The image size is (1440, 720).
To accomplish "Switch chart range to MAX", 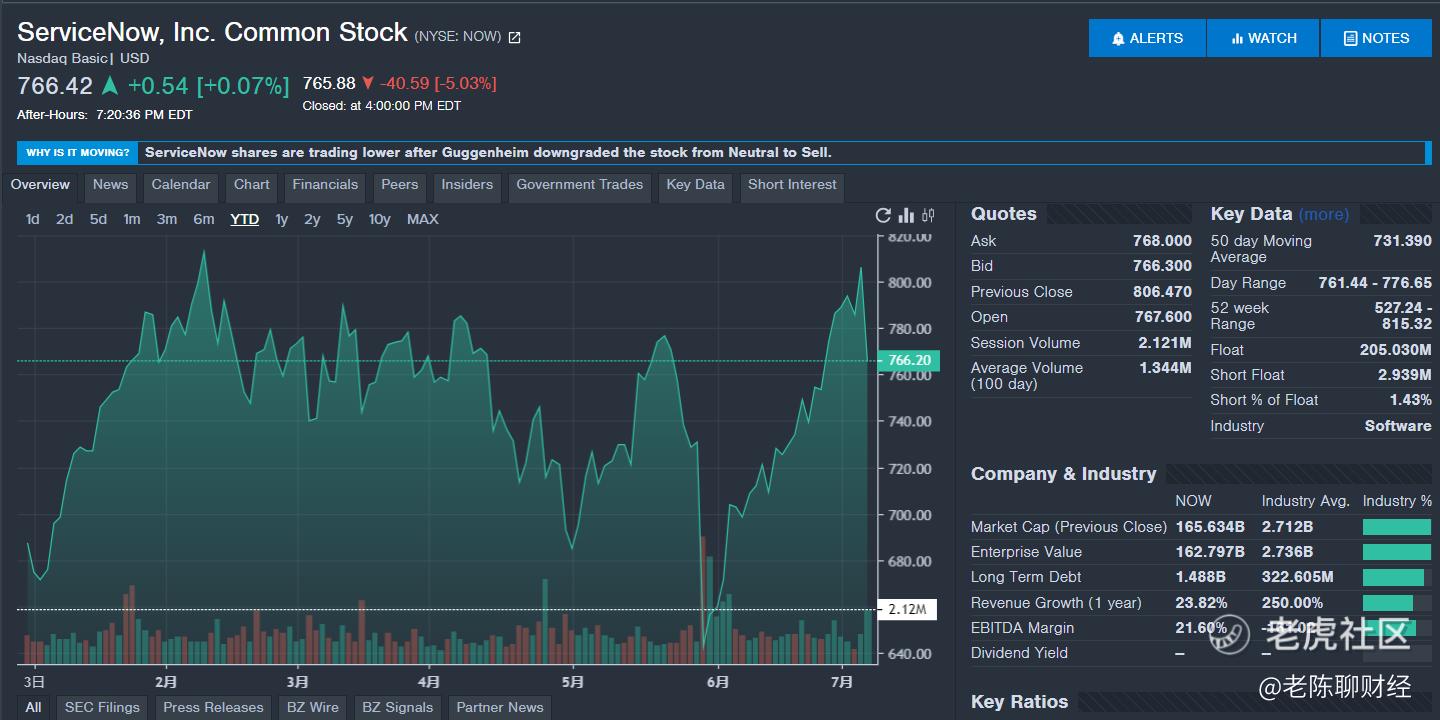I will tap(422, 219).
